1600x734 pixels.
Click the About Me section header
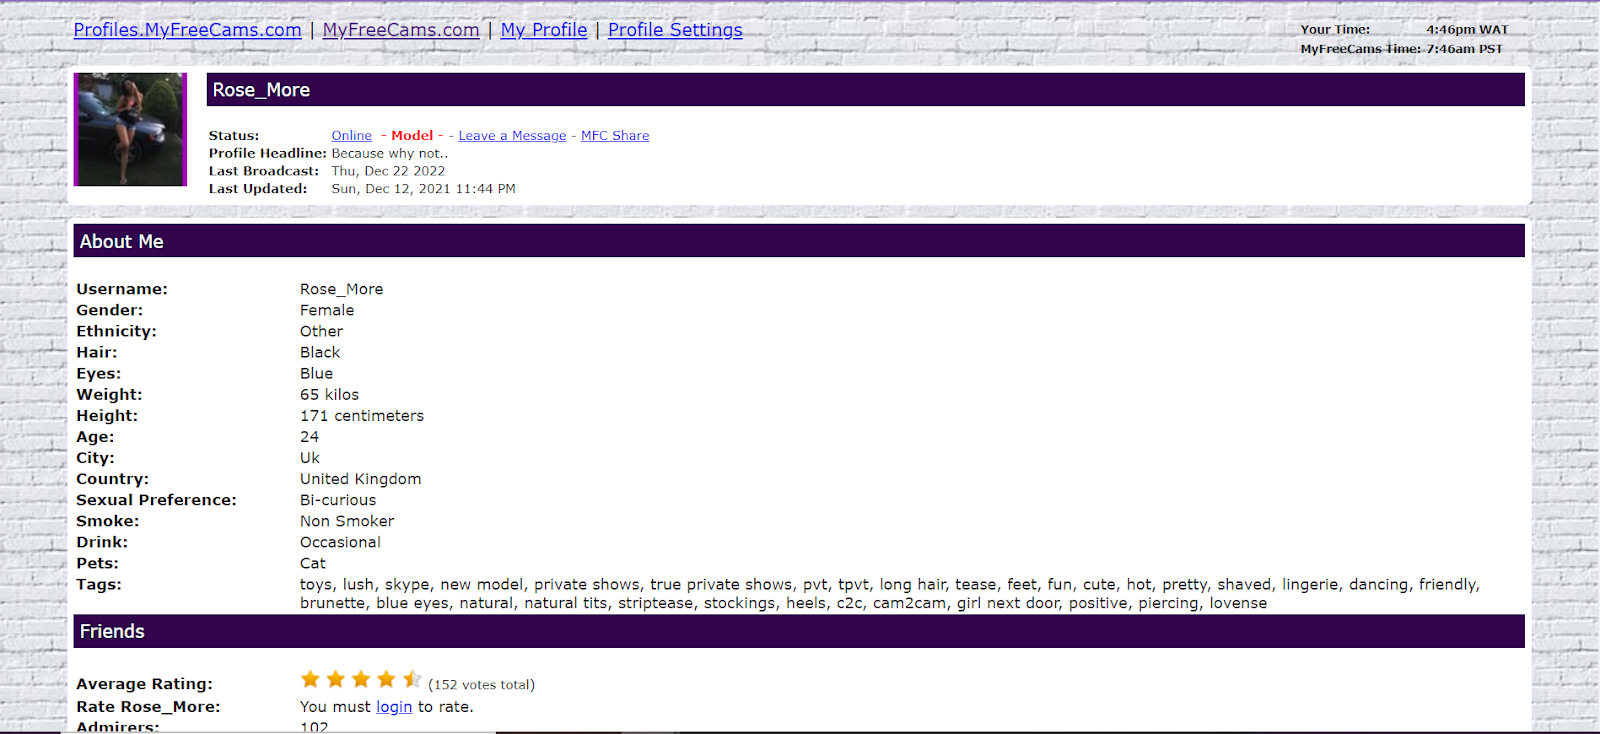pyautogui.click(x=799, y=241)
